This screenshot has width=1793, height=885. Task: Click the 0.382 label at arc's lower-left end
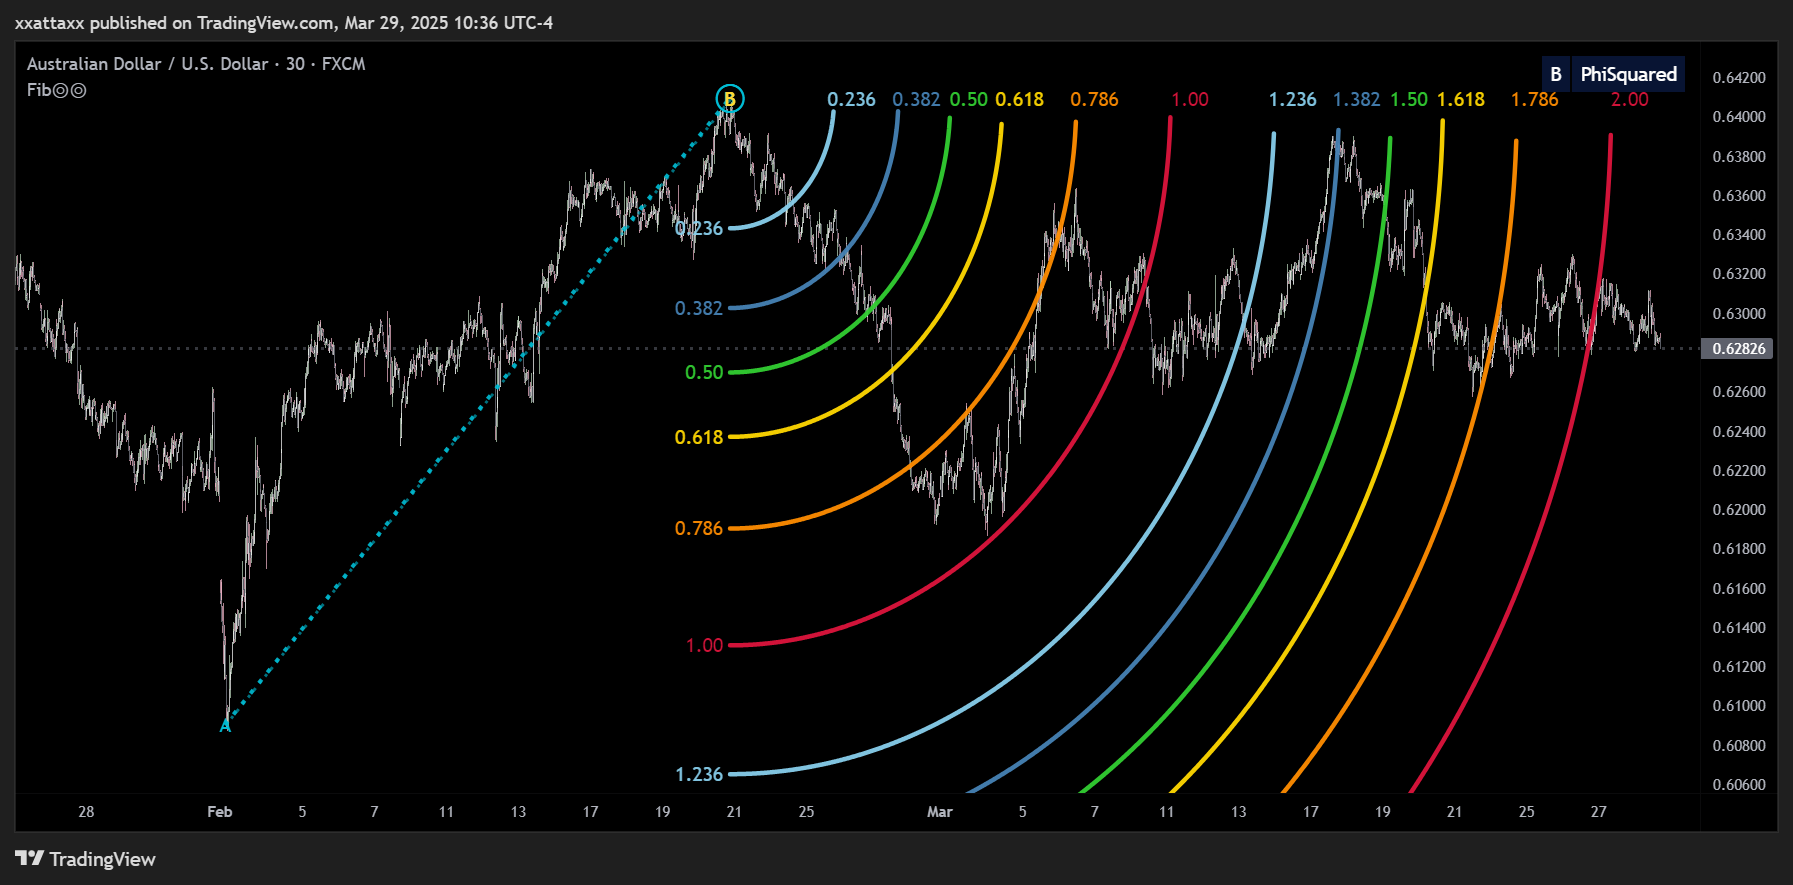[699, 308]
